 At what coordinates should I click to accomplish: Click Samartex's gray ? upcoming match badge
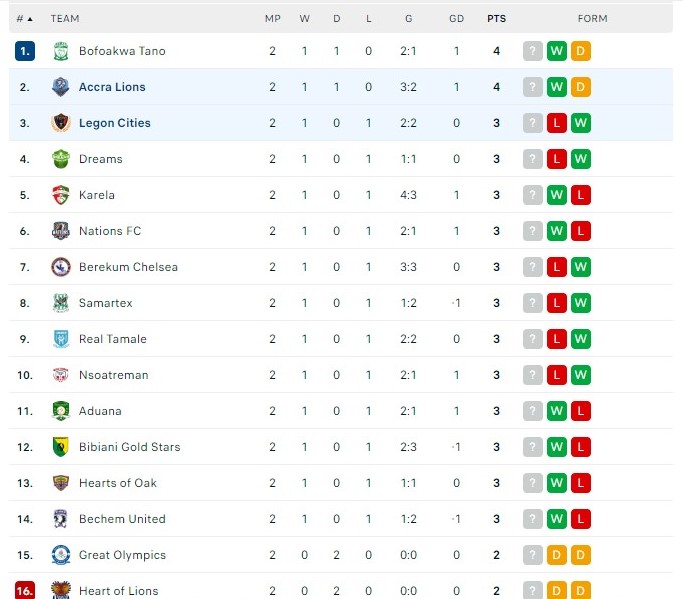point(533,303)
